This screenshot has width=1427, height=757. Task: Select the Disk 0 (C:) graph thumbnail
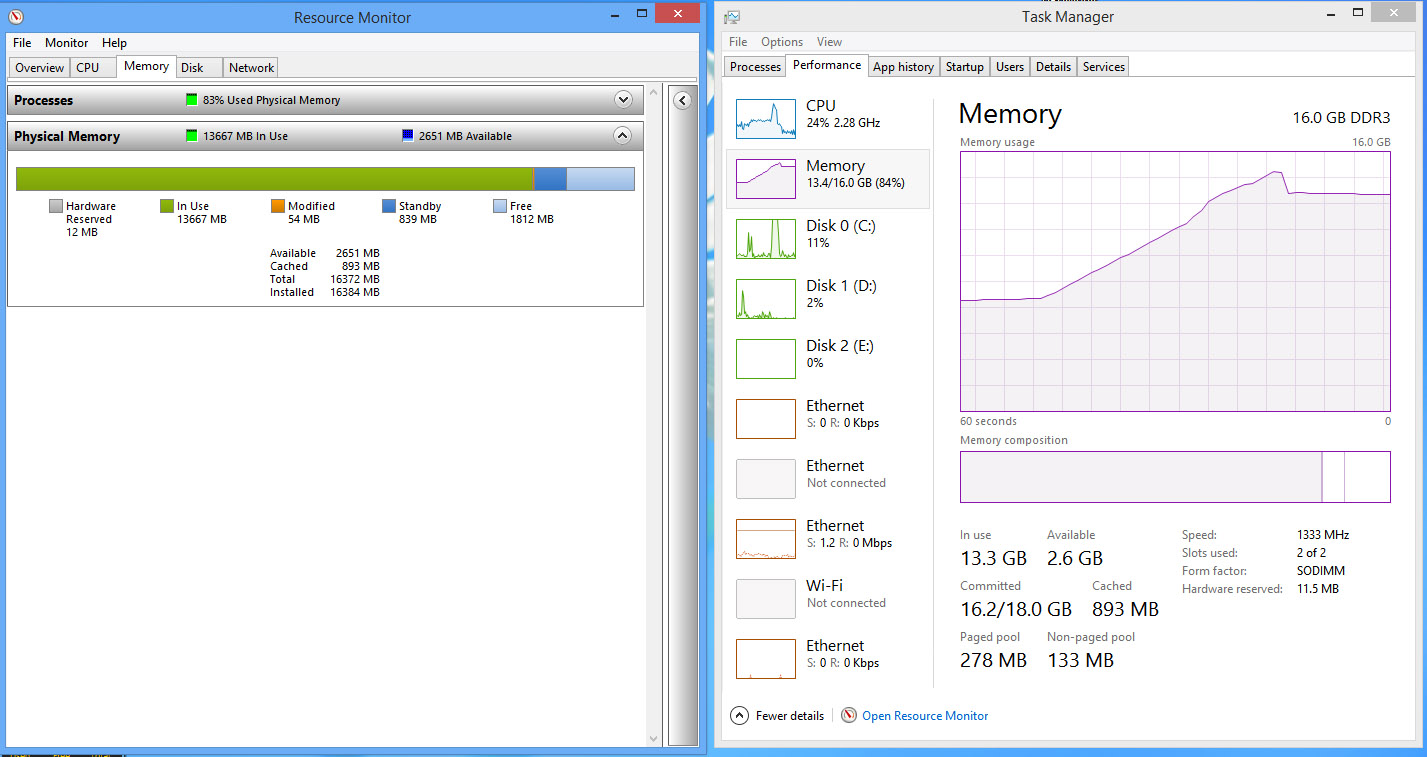coord(766,238)
